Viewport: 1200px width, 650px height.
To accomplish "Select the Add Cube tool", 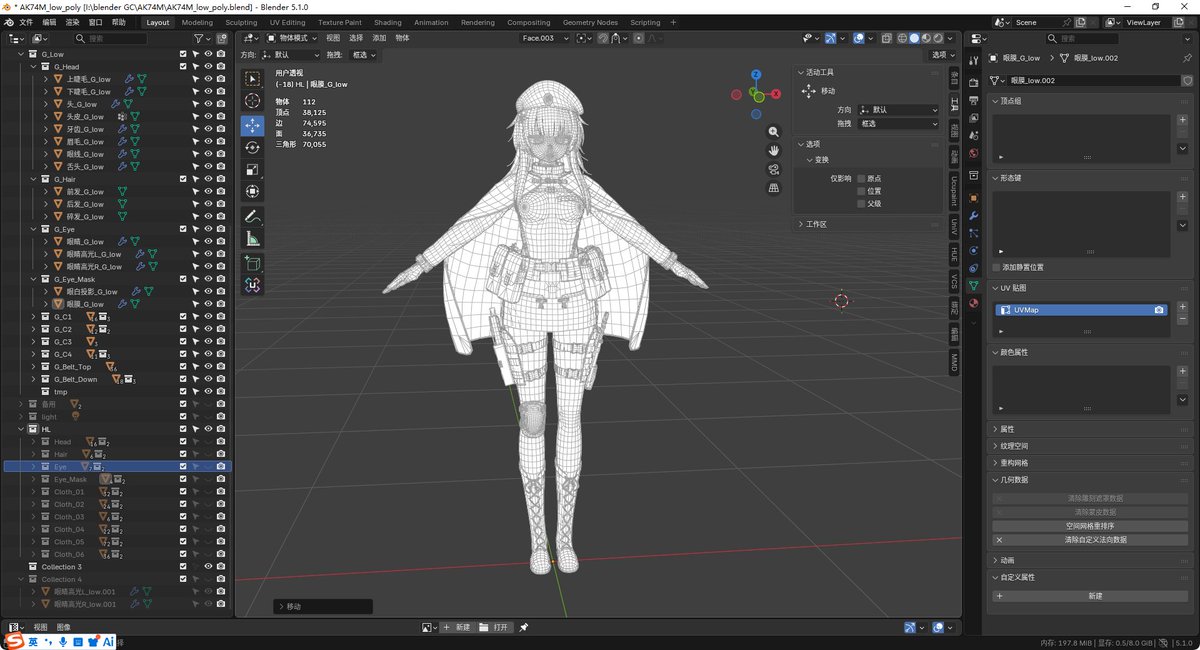I will (252, 263).
